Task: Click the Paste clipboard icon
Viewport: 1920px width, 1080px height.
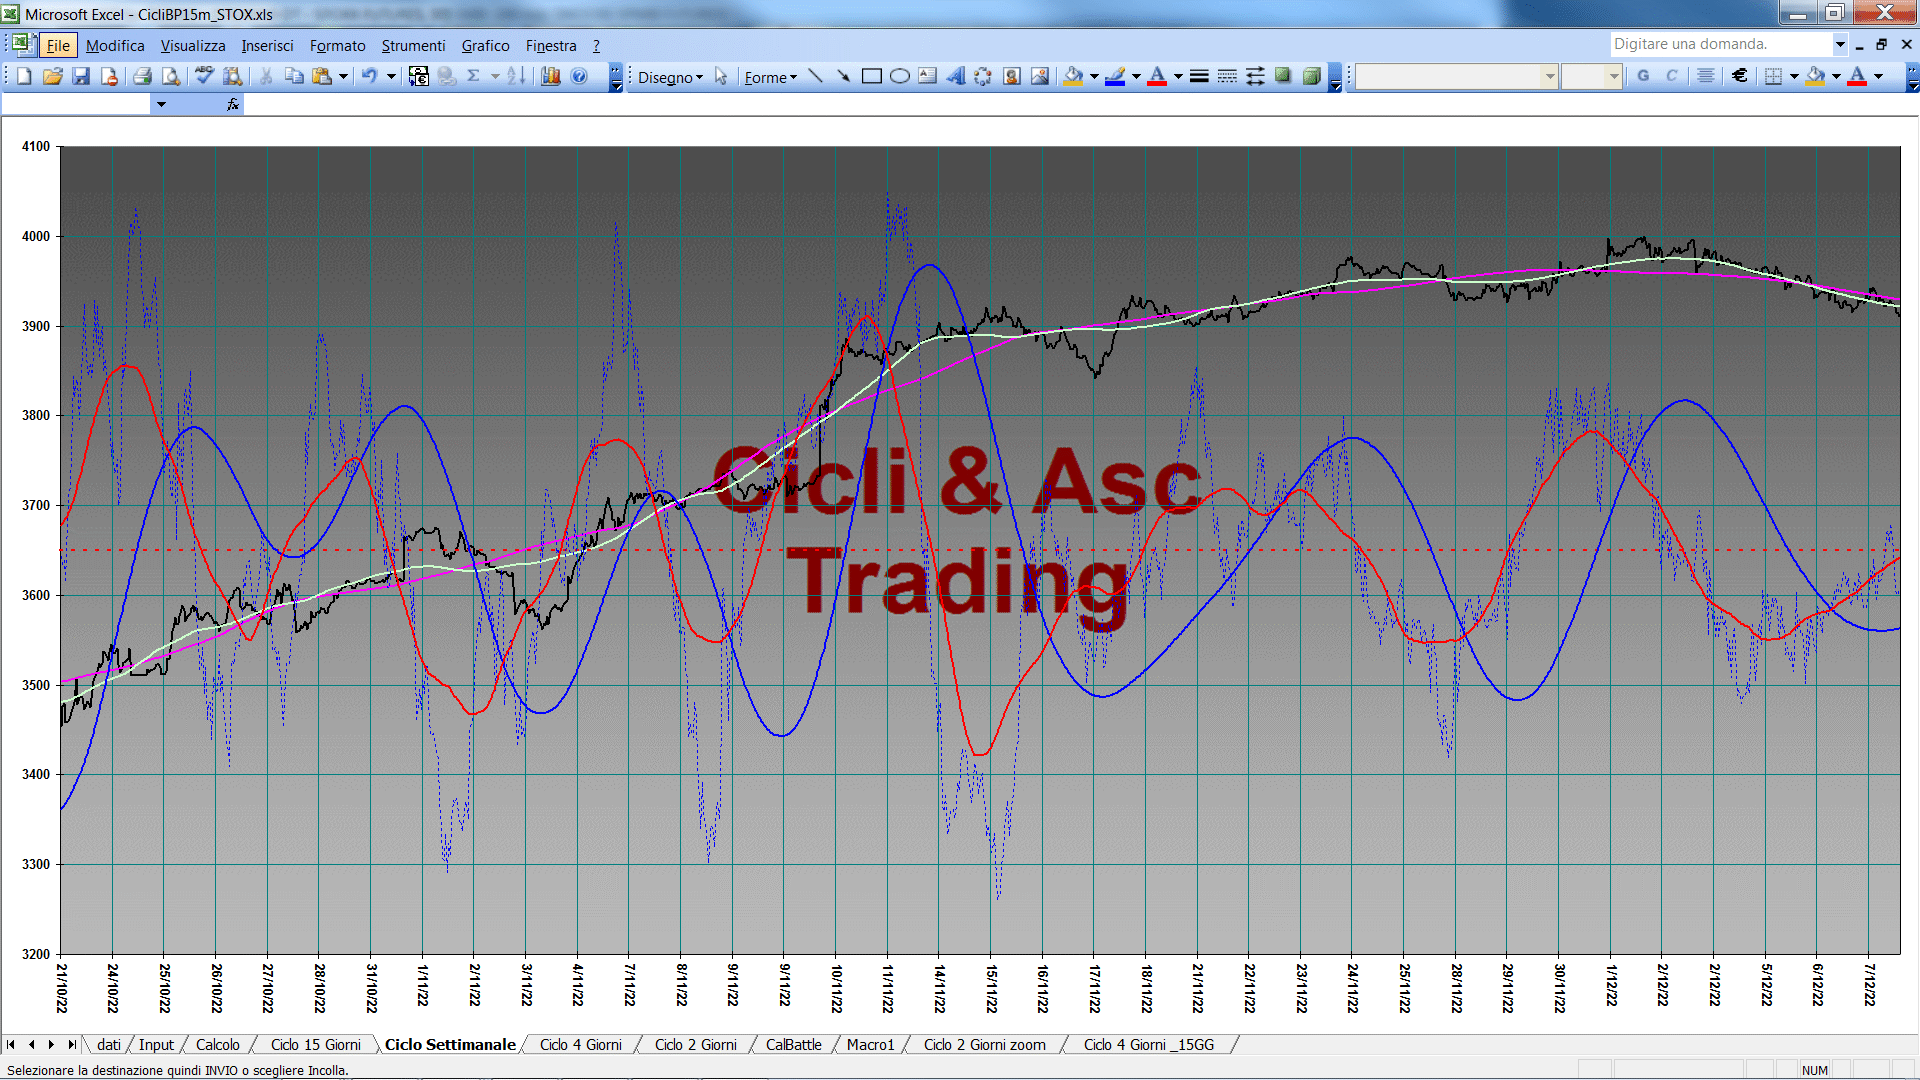Action: [322, 76]
